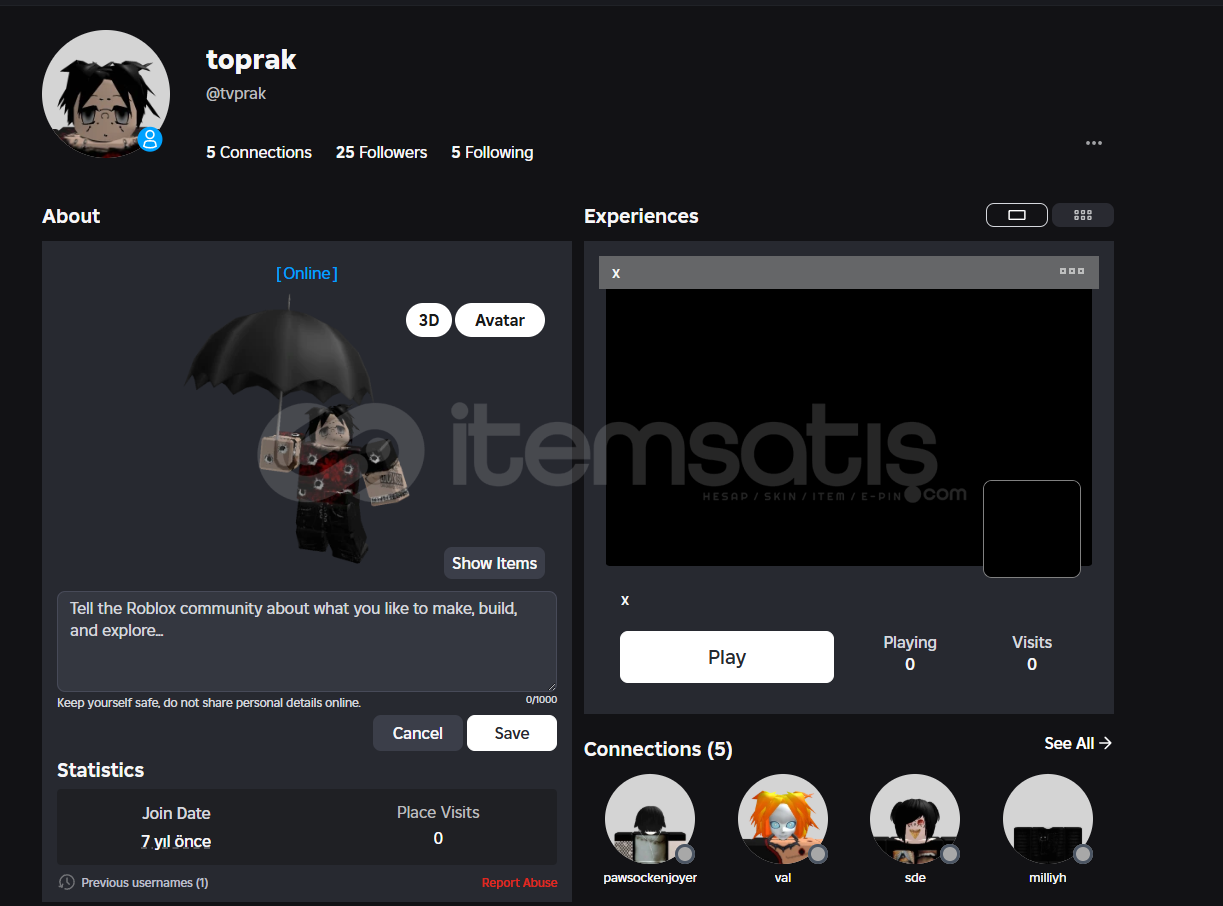Open 5 Connections list

[259, 152]
